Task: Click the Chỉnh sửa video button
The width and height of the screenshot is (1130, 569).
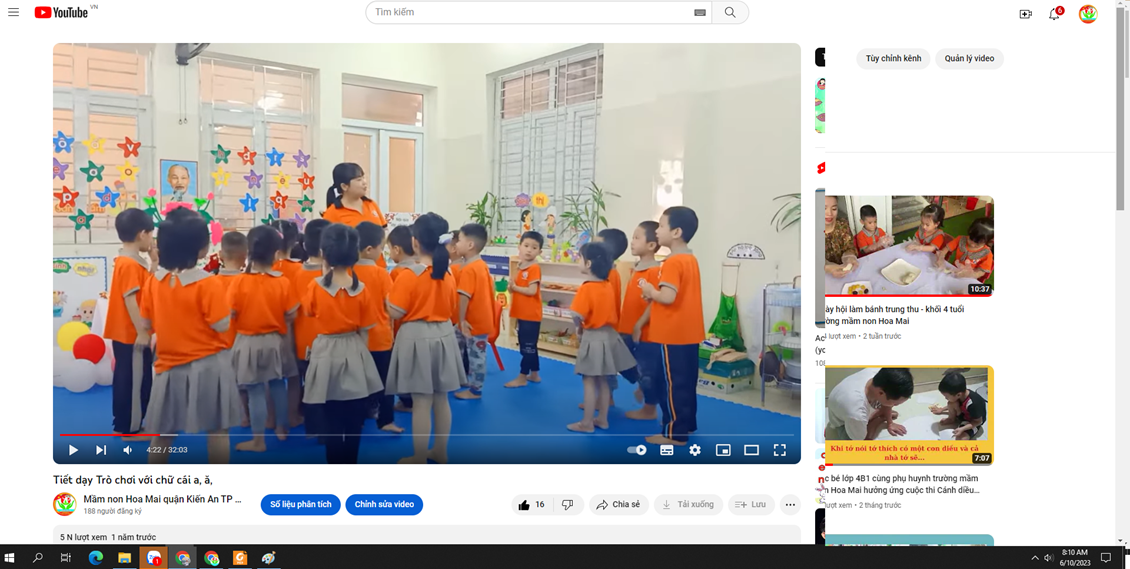Action: coord(384,505)
